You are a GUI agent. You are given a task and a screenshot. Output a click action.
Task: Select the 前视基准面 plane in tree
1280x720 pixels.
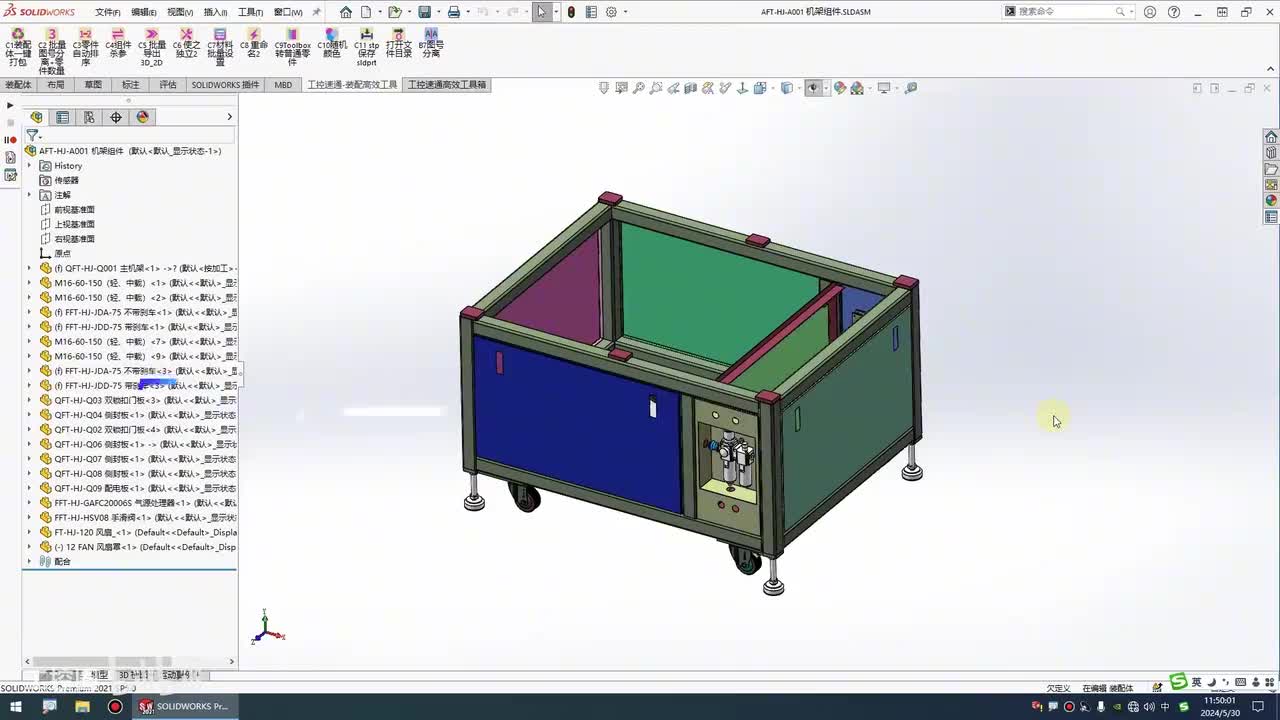point(74,210)
